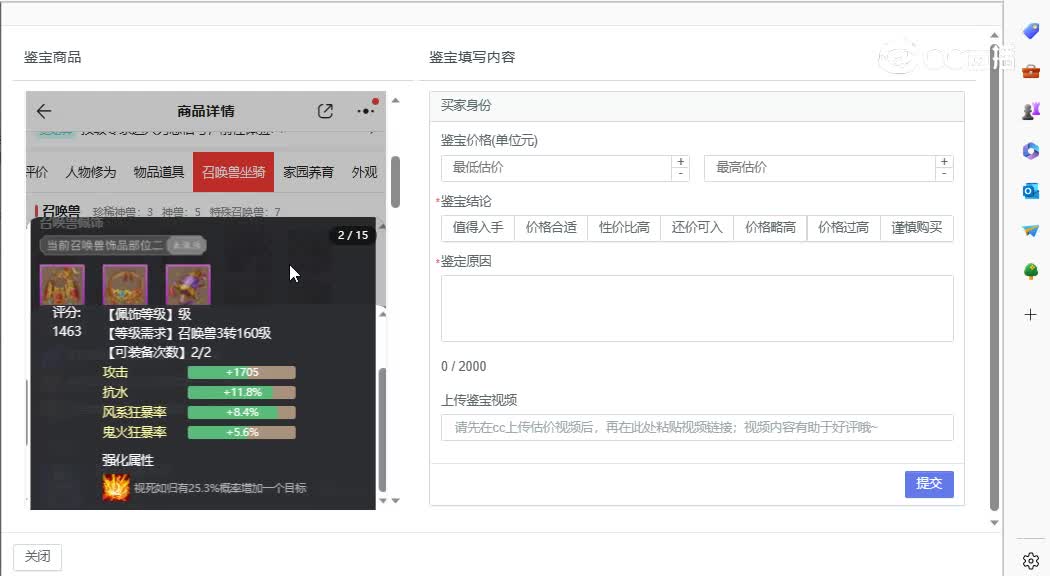
Task: Increase the 最低估价 value with plus stepper
Action: [681, 162]
